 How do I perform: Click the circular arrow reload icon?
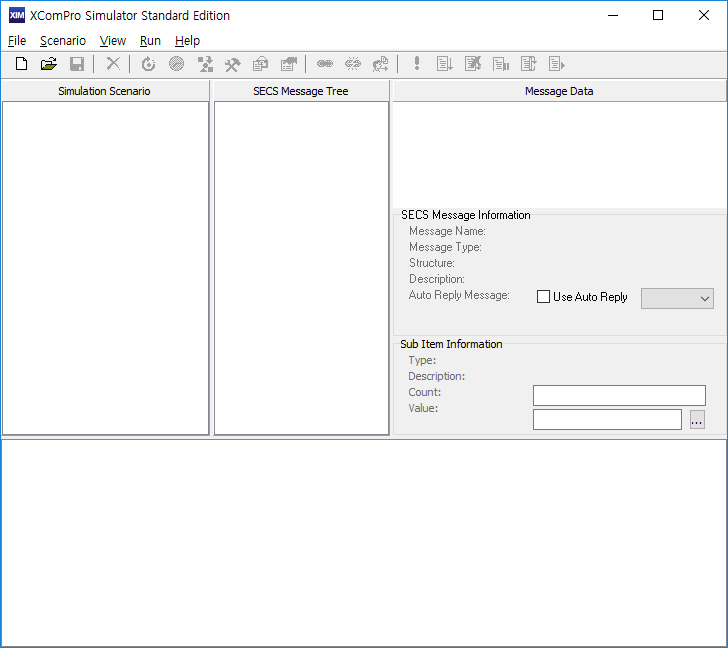coord(148,64)
